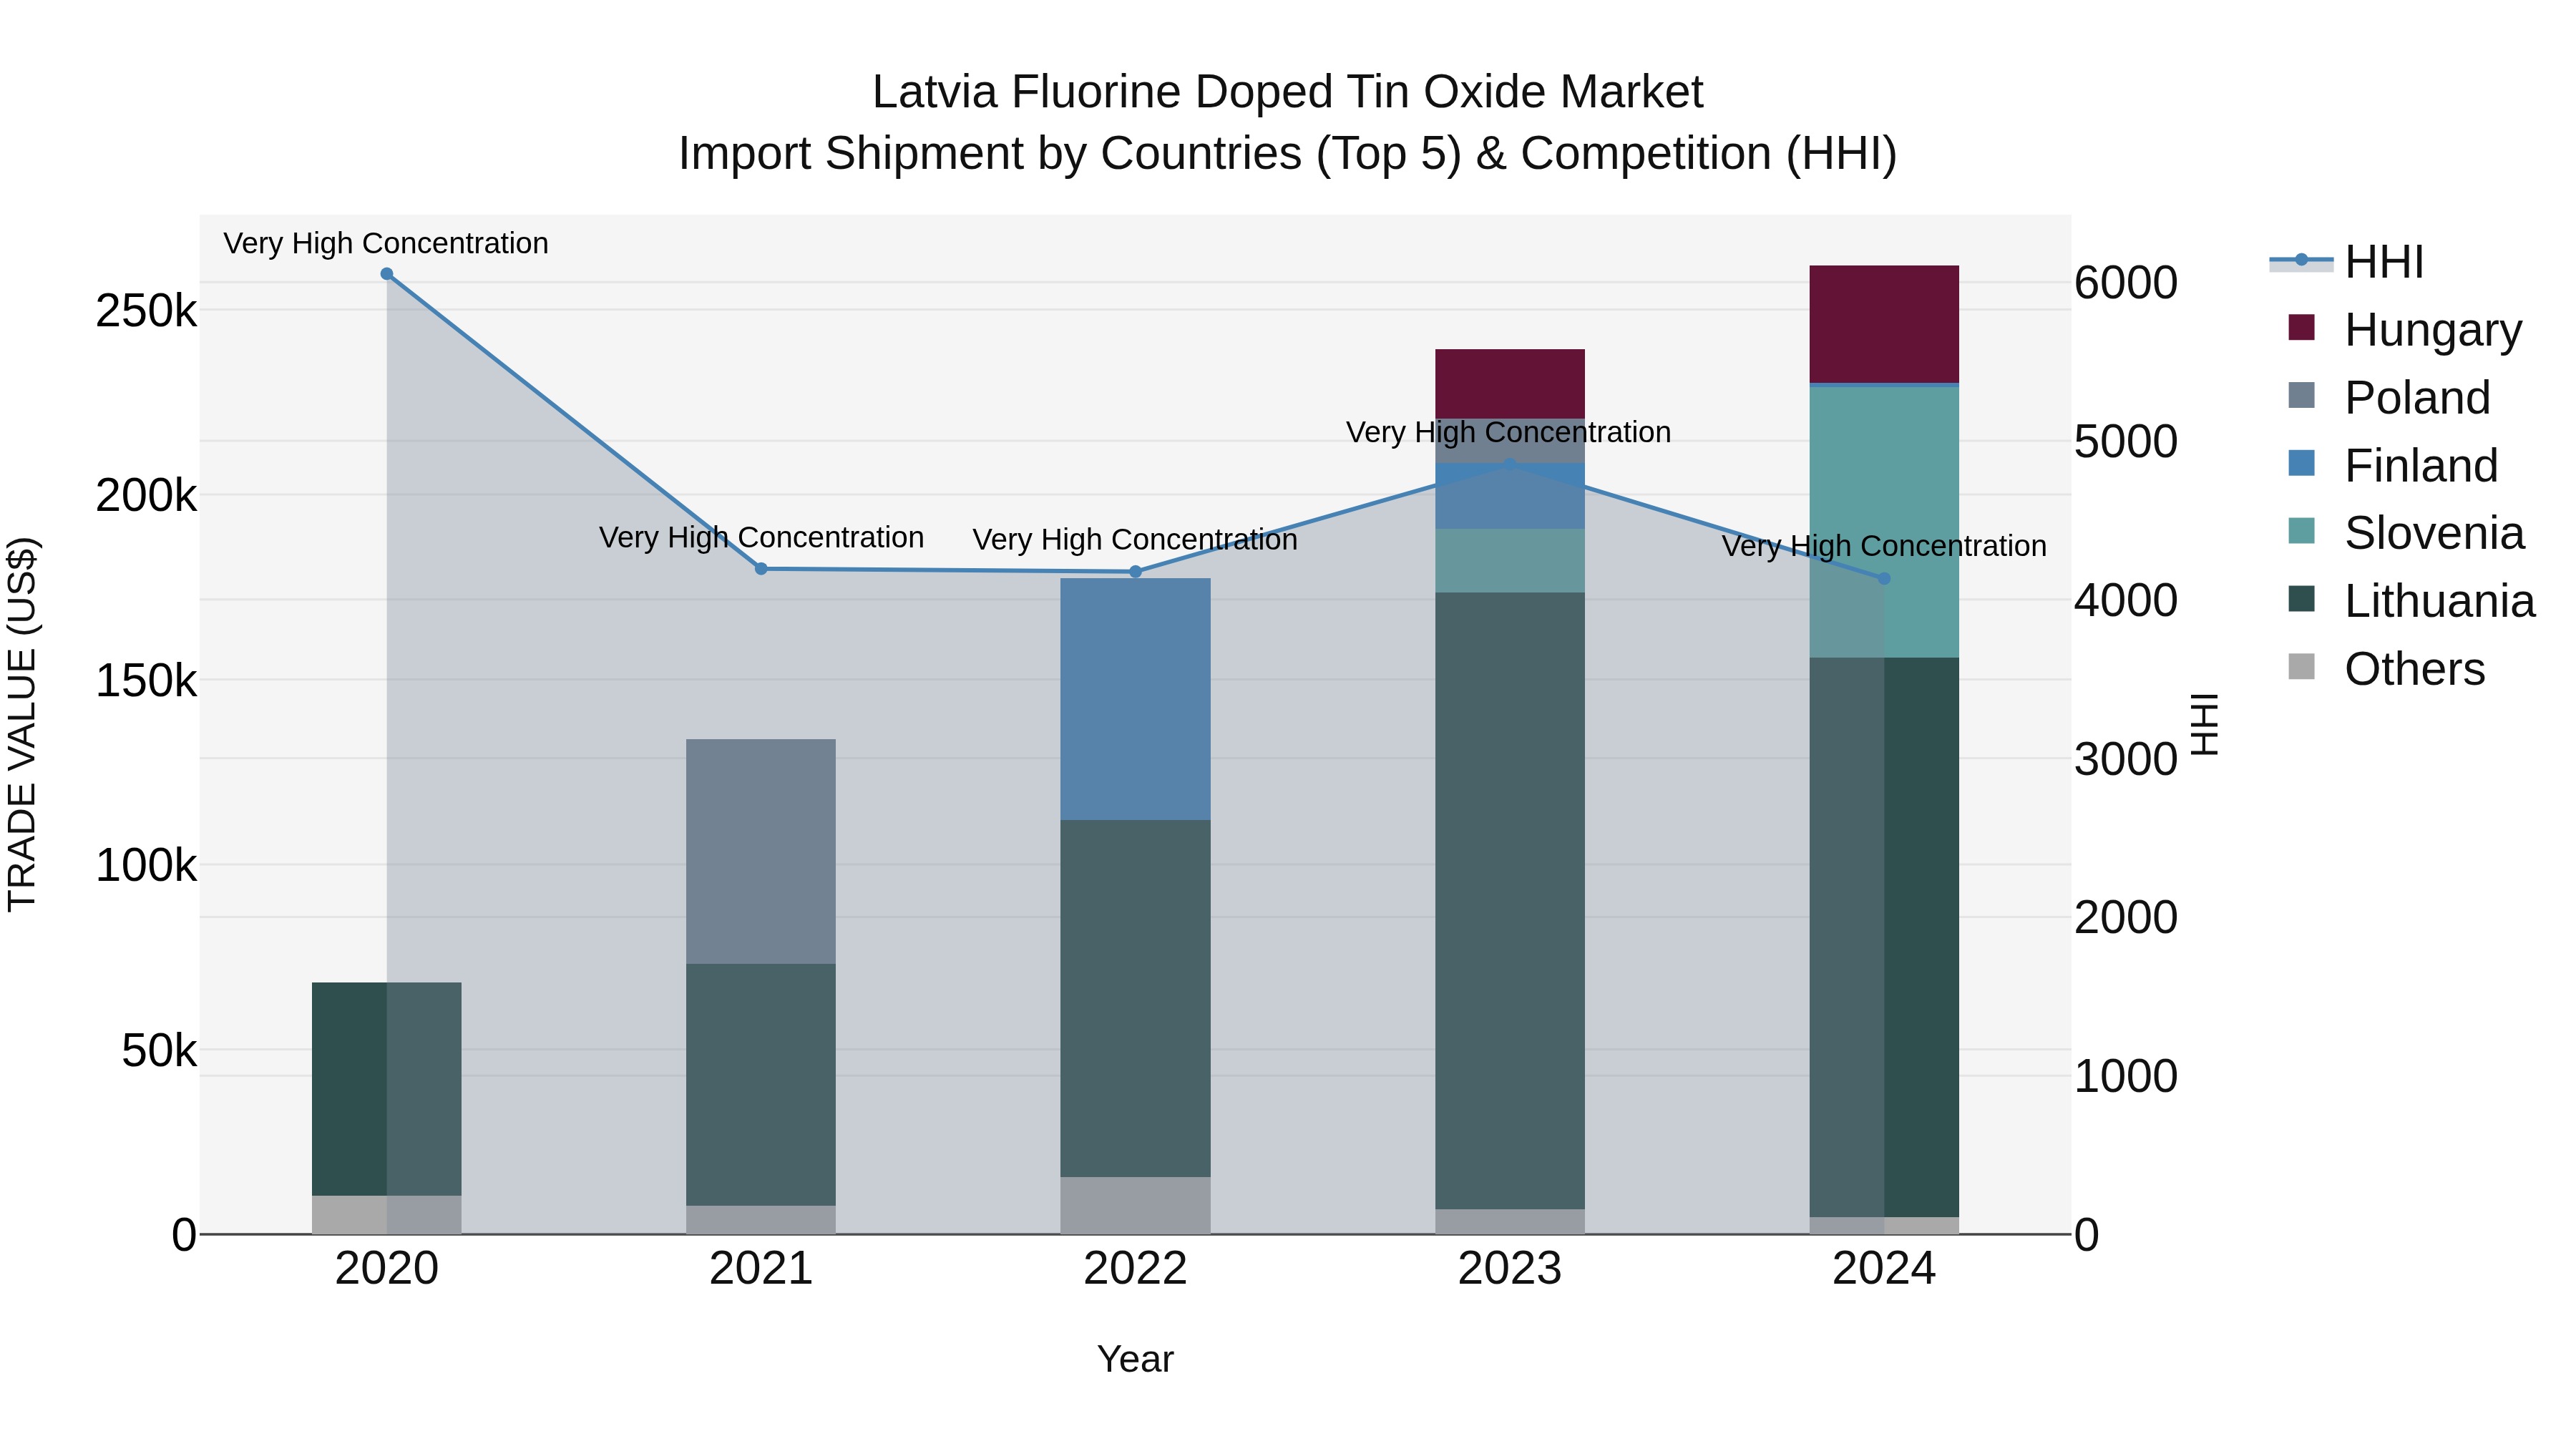Image resolution: width=2576 pixels, height=1449 pixels.
Task: Toggle the Lithuania legend entry
Action: click(x=2411, y=601)
